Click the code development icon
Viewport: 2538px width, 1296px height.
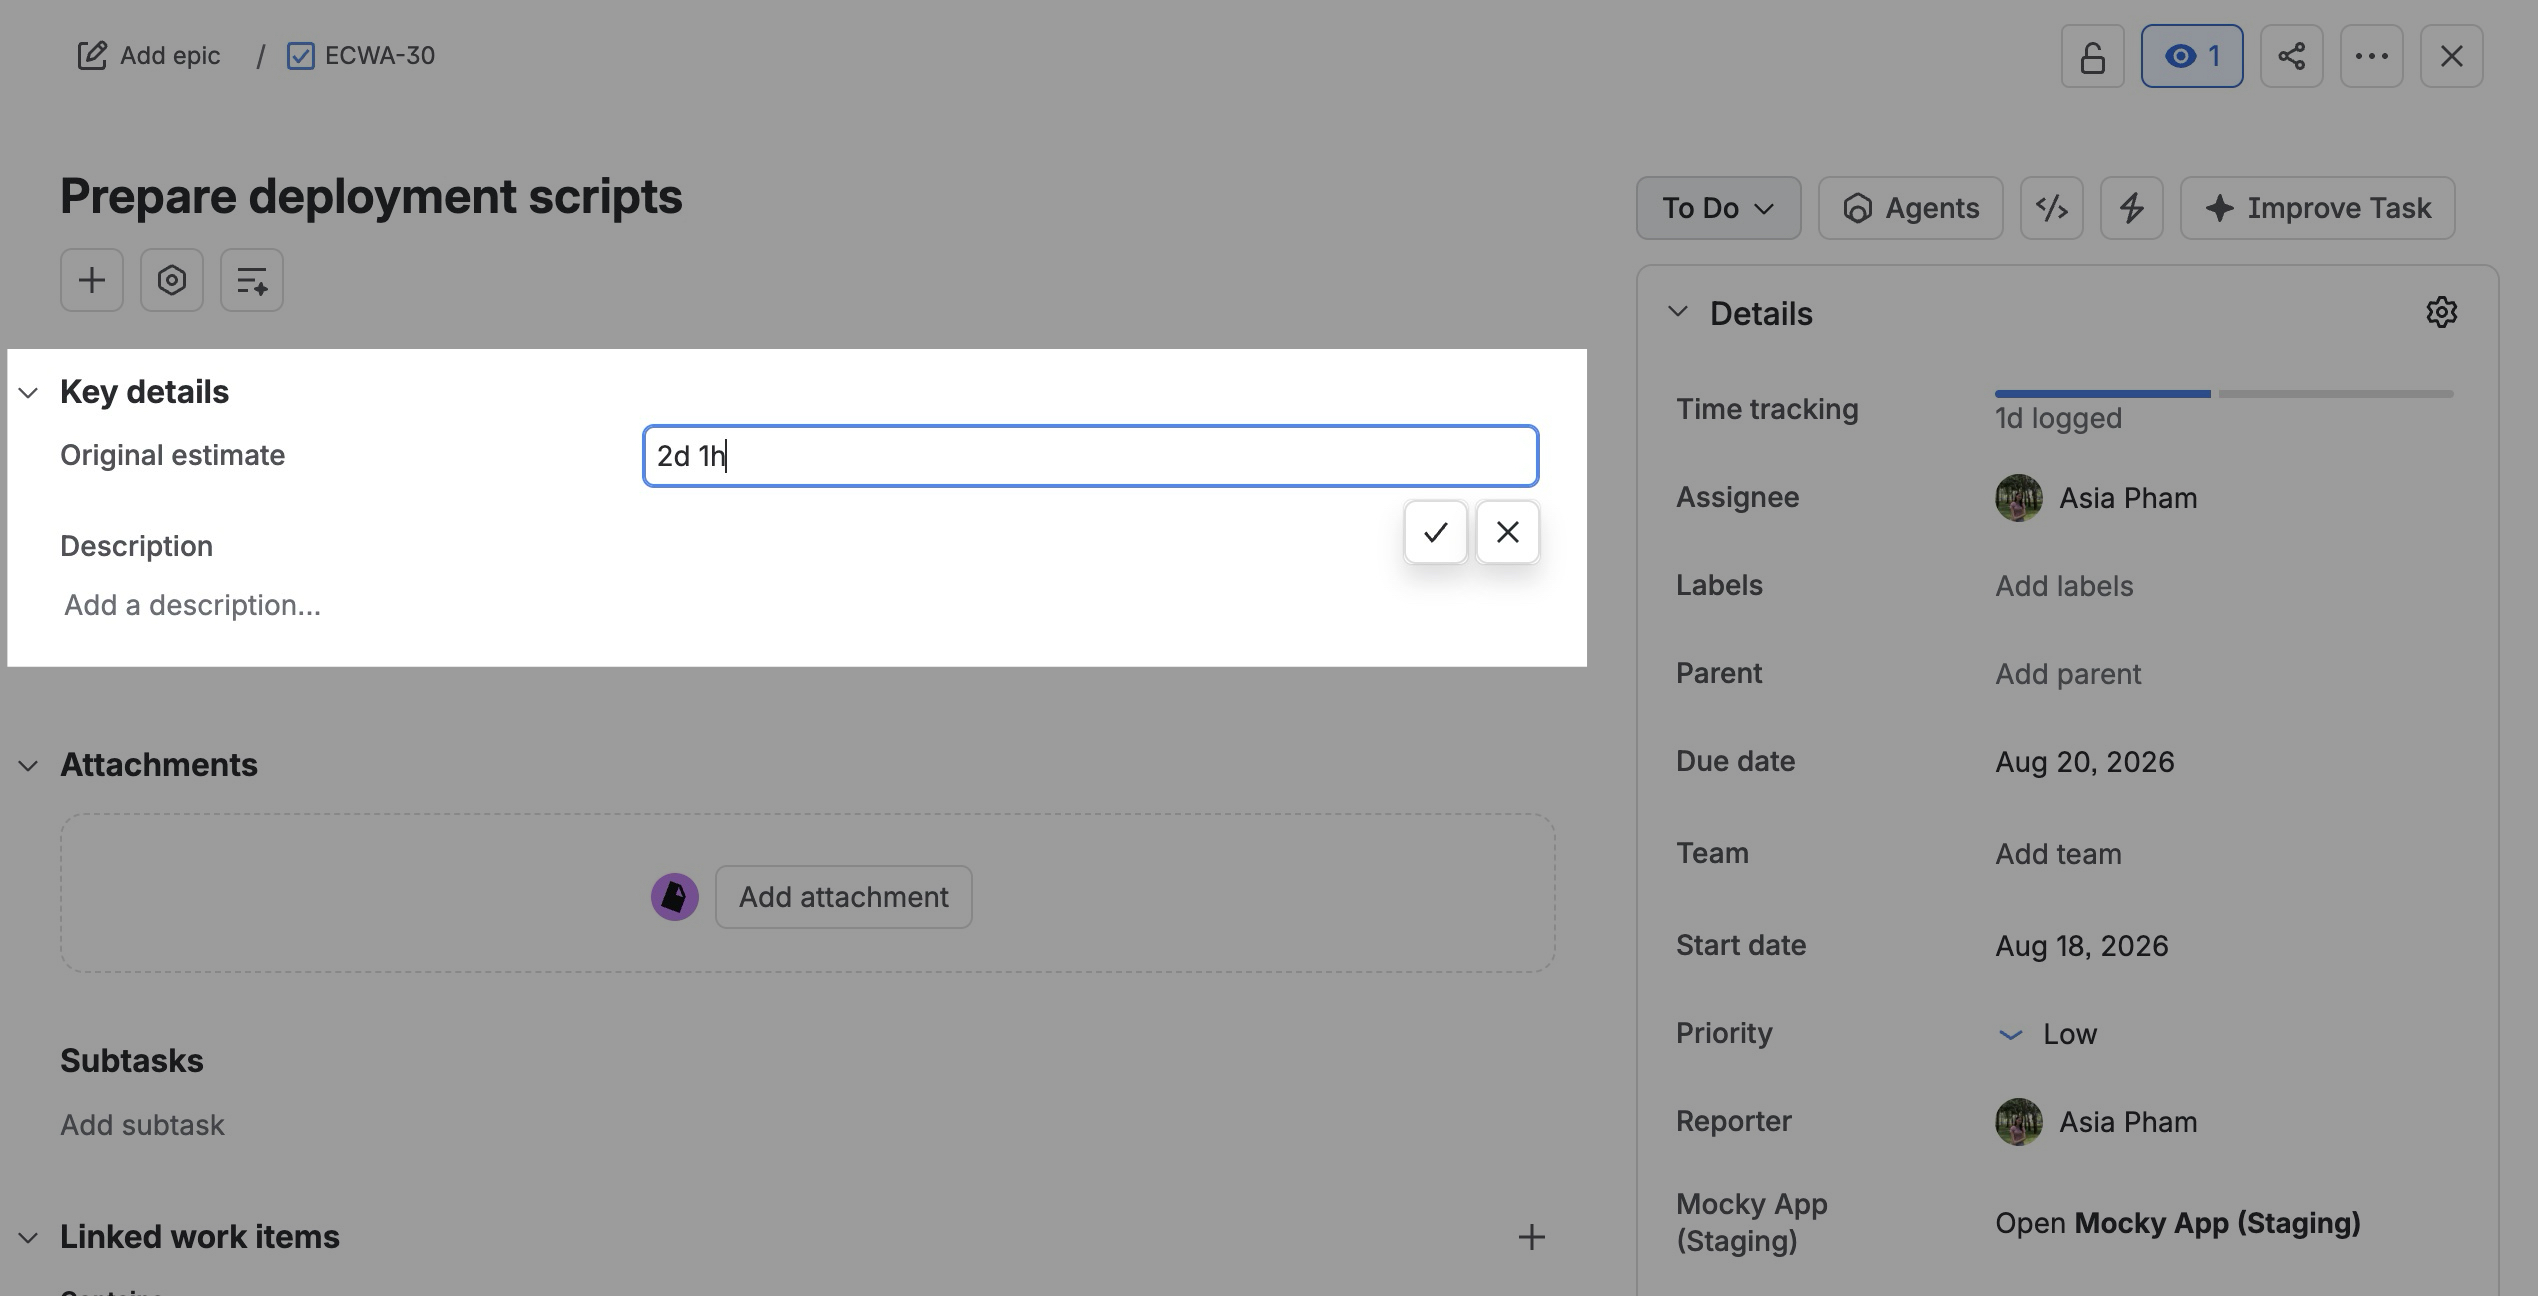point(2051,208)
